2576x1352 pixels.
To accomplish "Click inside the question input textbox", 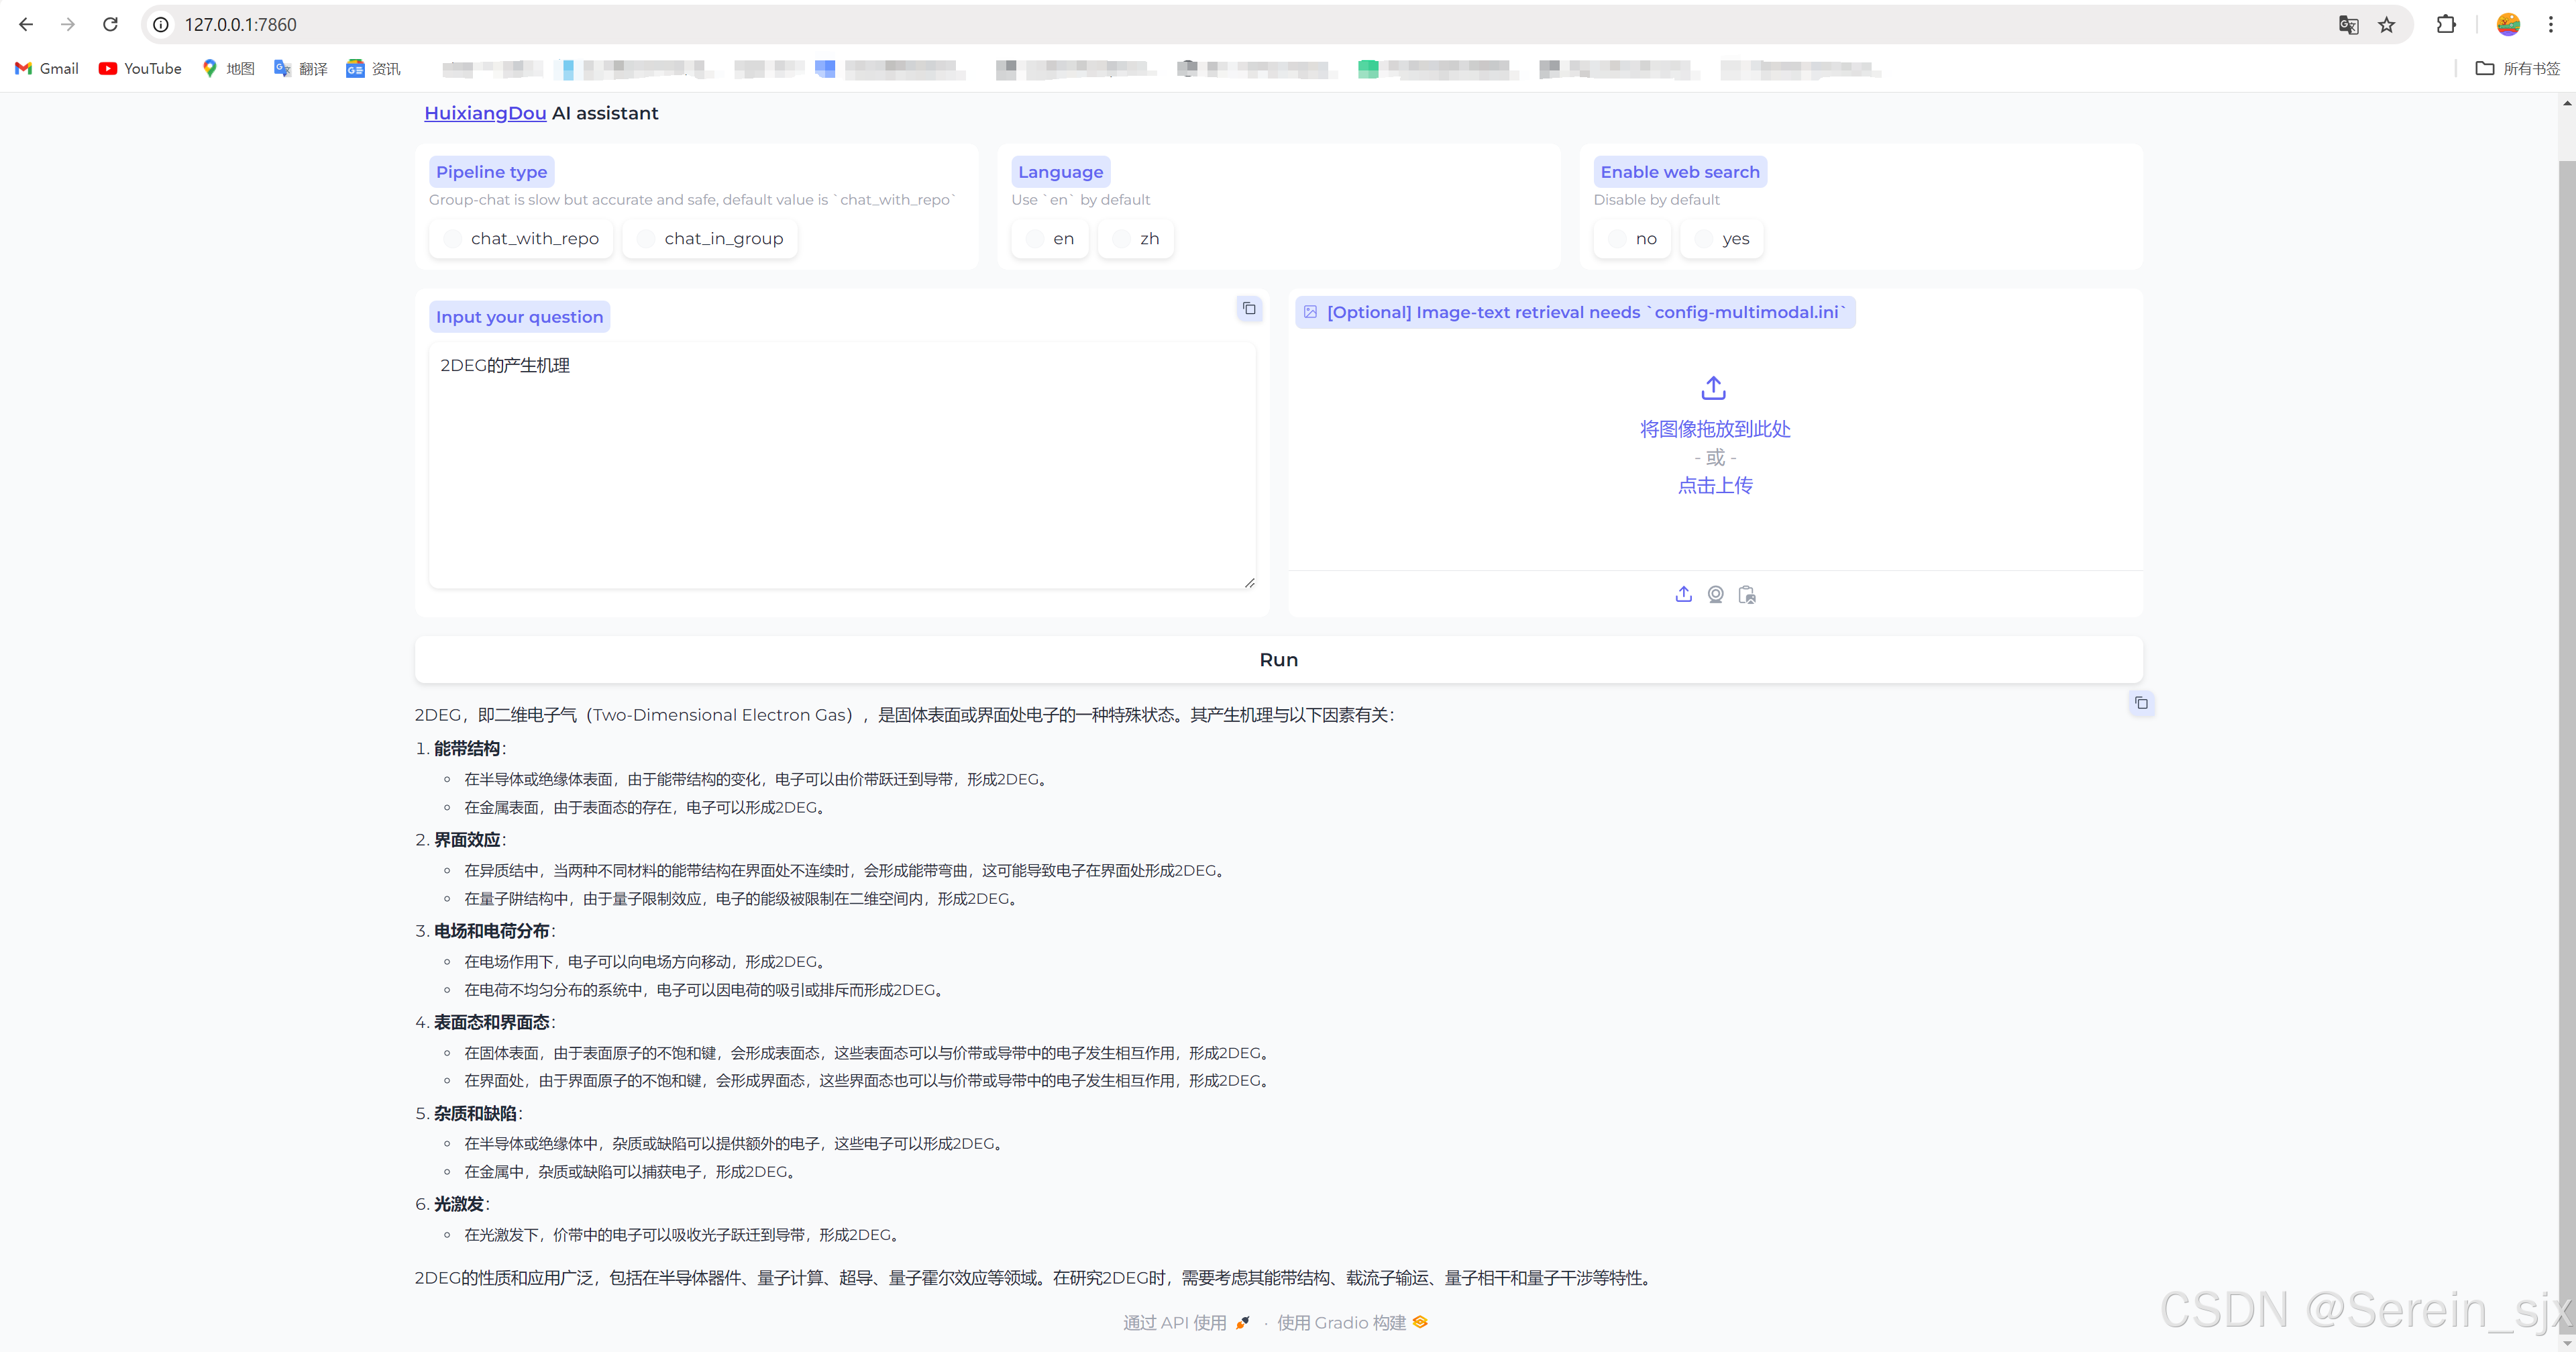I will pos(841,465).
